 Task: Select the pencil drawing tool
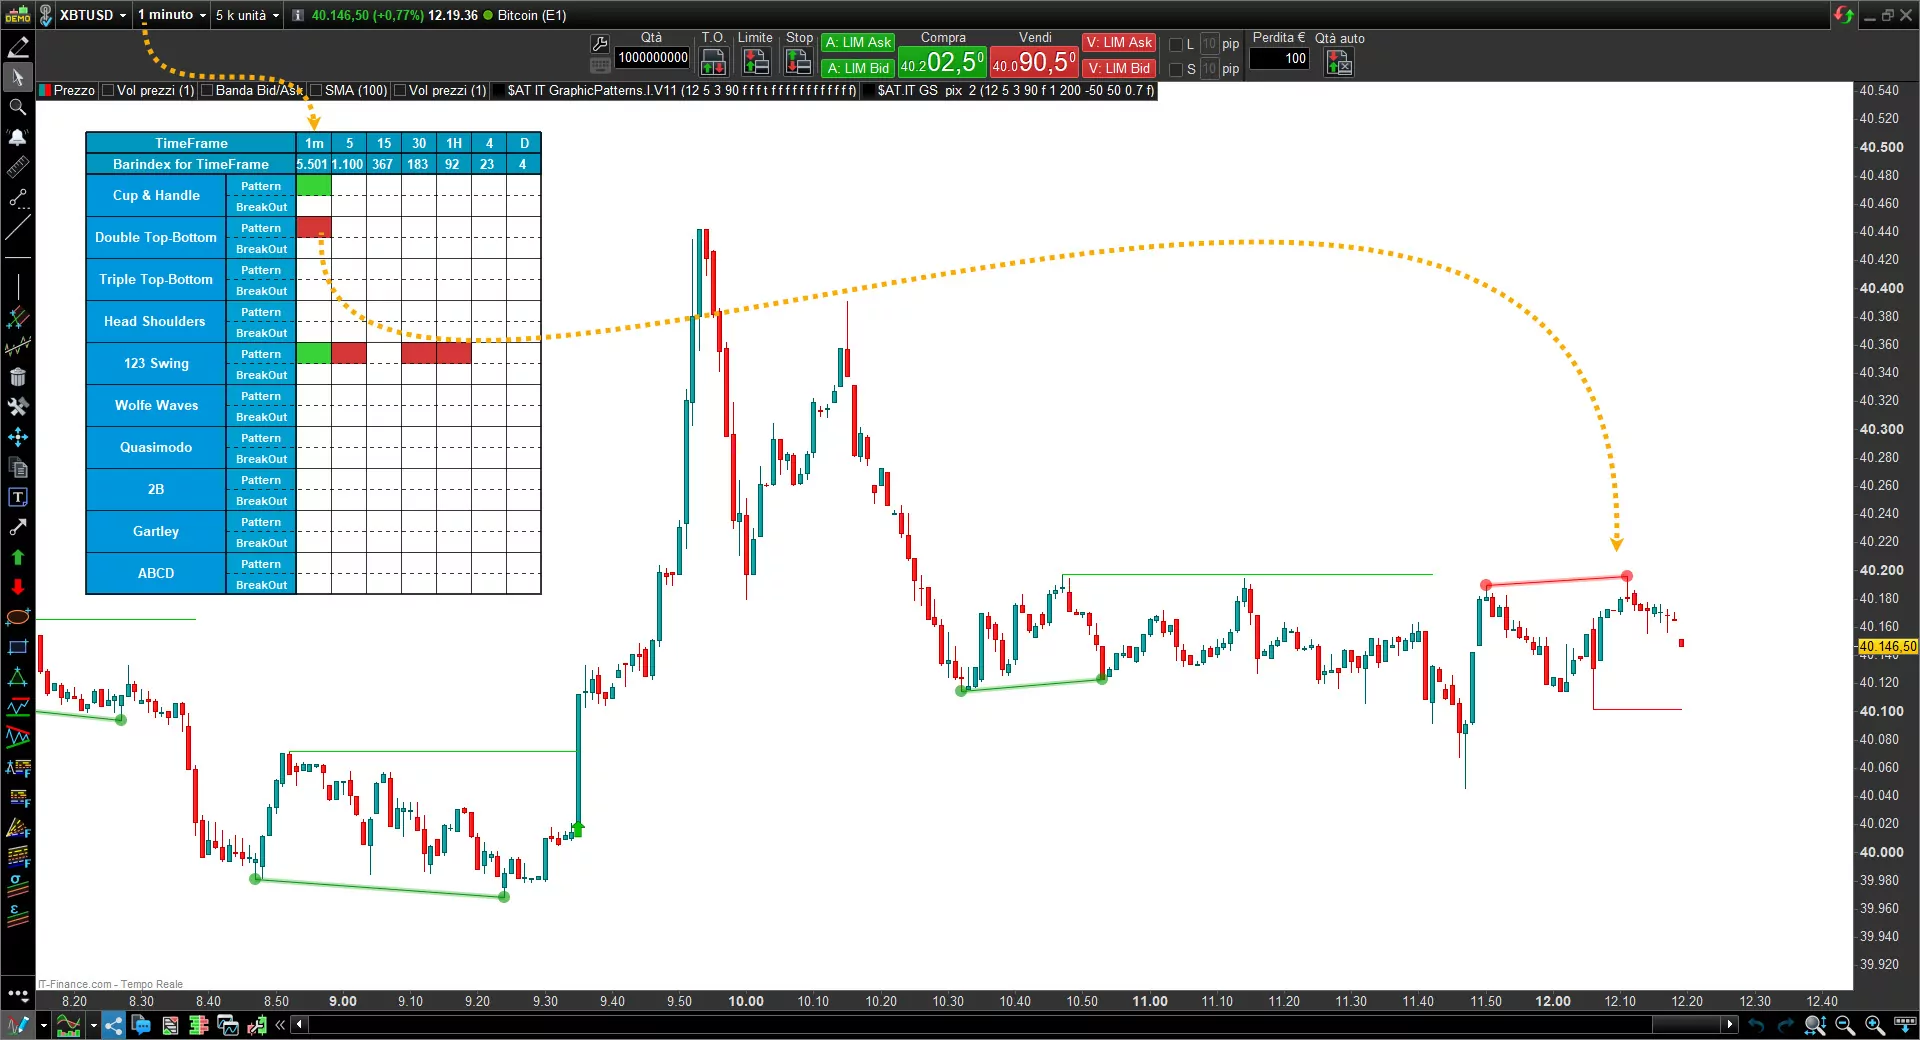pos(18,47)
